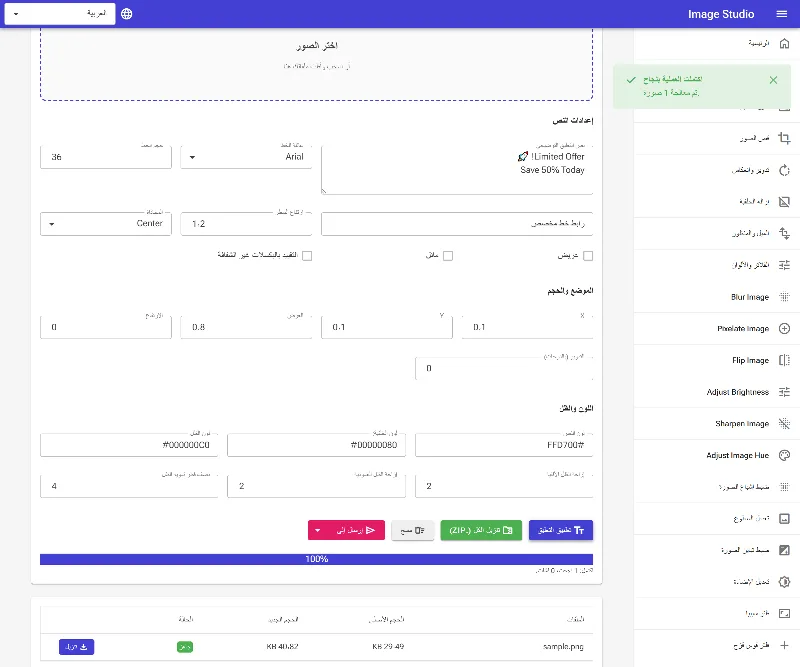Enable the non-transparent pixels restriction checkbox

click(x=307, y=256)
